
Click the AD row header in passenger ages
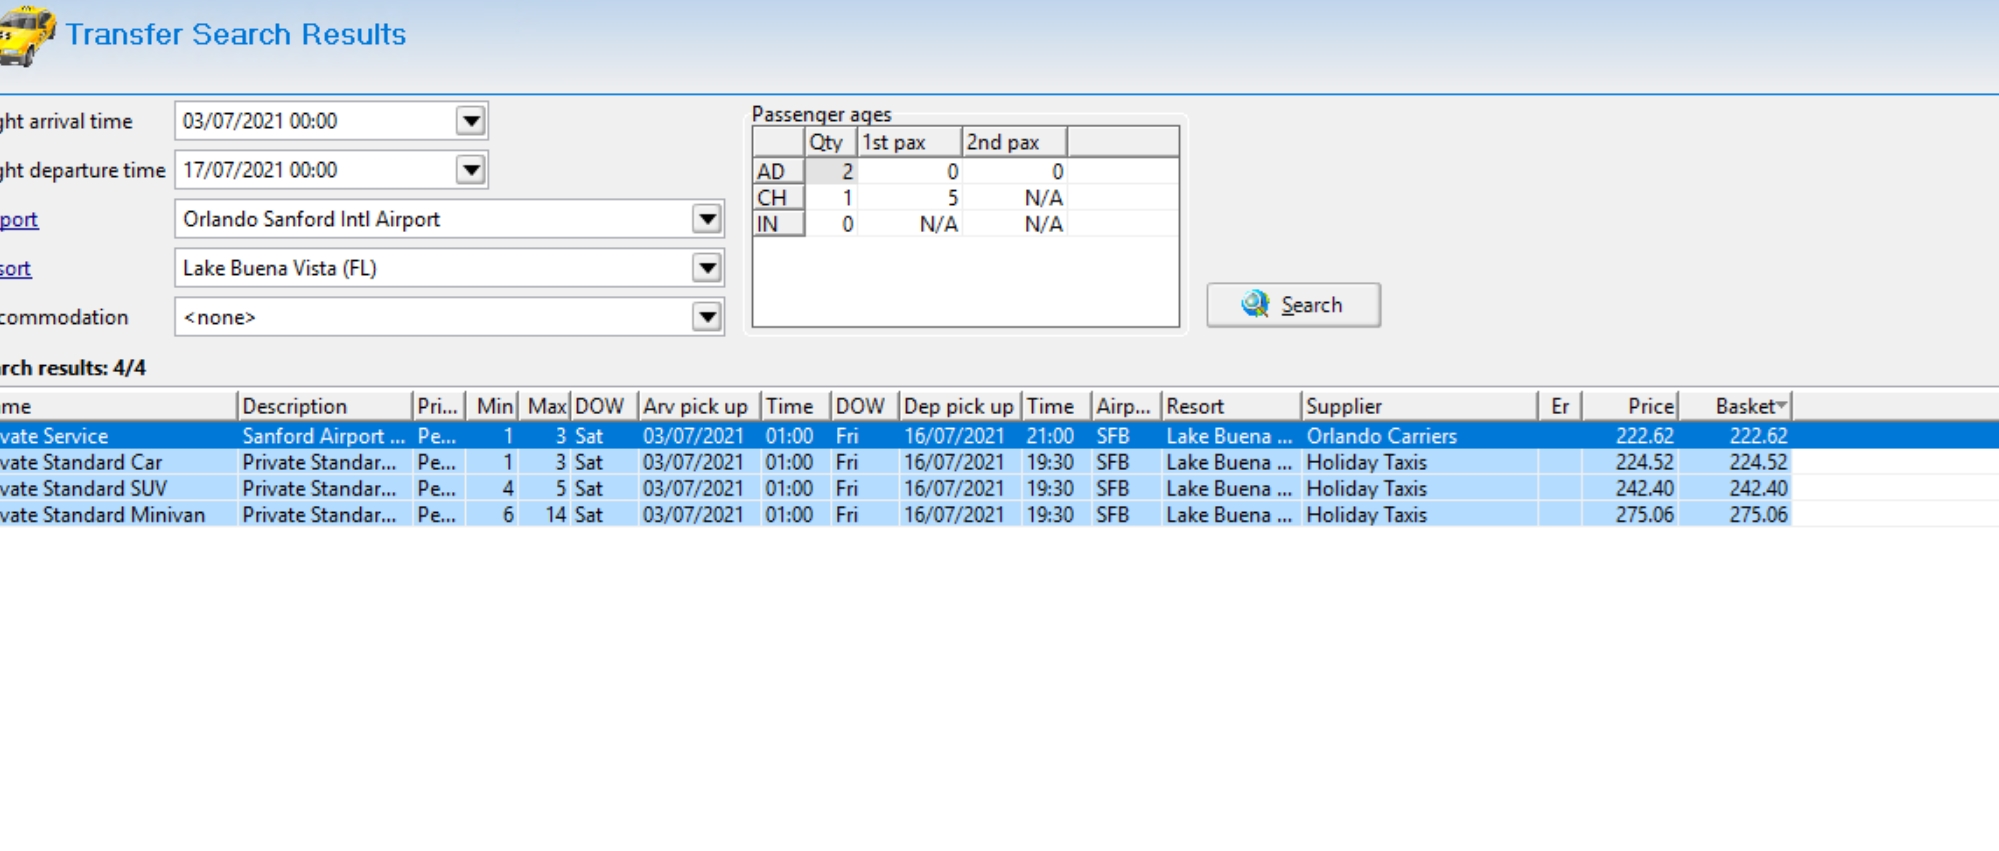(x=779, y=171)
